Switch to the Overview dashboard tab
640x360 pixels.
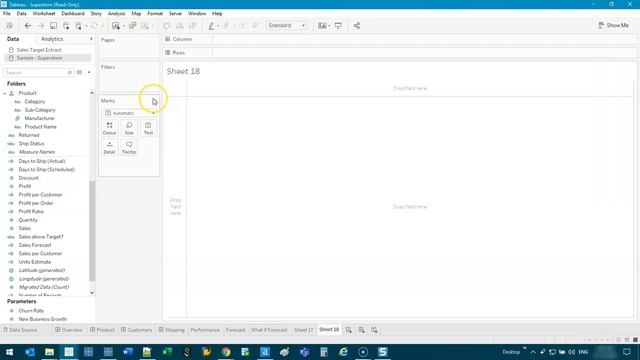pyautogui.click(x=69, y=330)
